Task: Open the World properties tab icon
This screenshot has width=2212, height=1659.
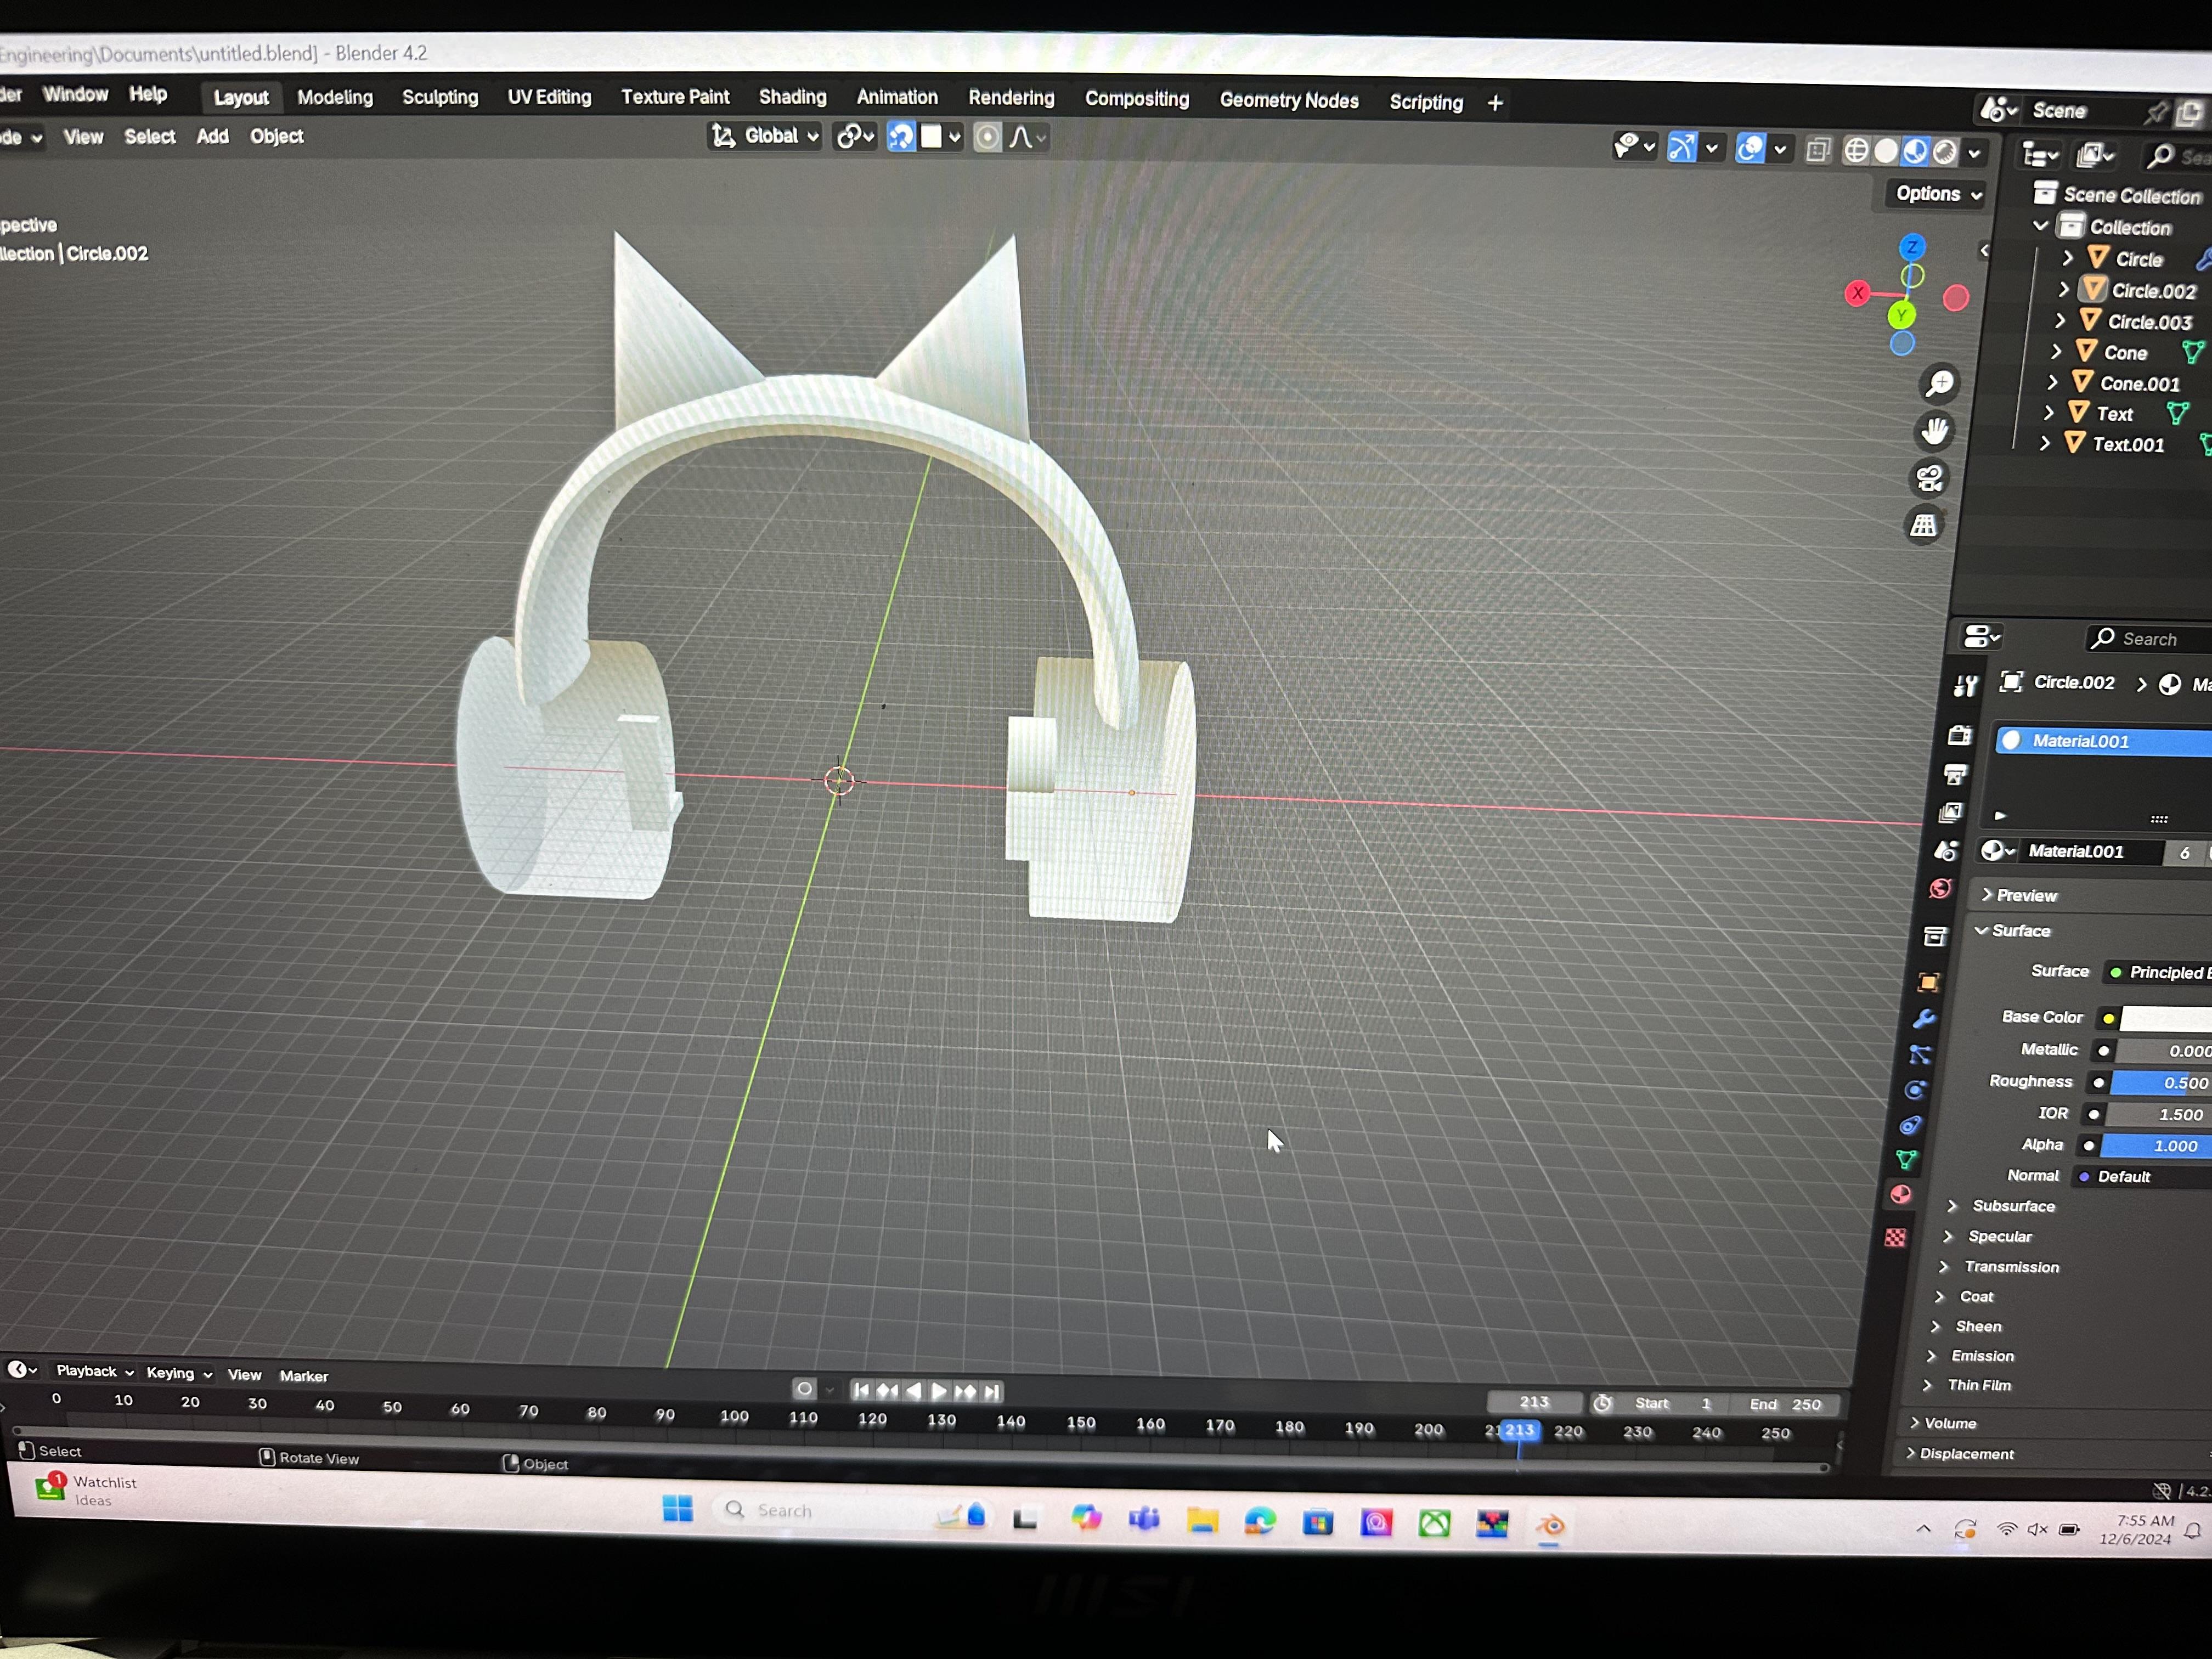Action: (1941, 888)
